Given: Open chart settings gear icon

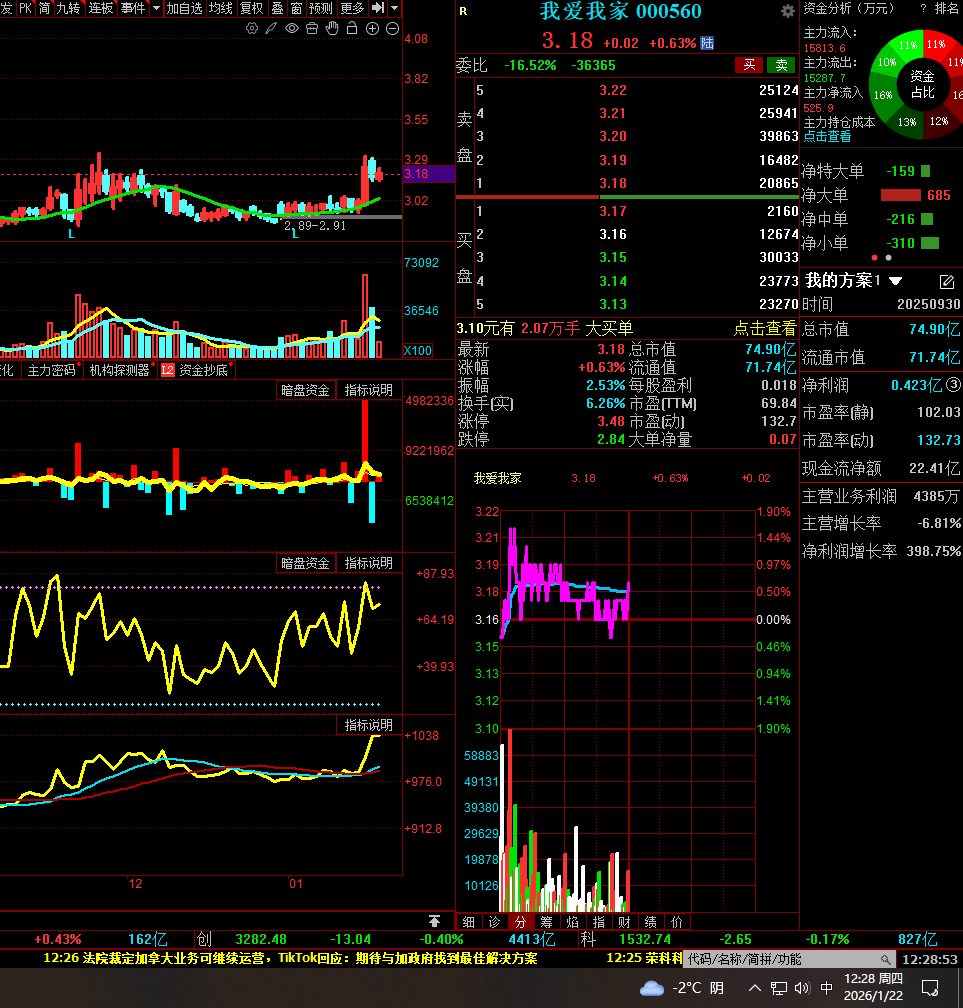Looking at the screenshot, I should pos(252,28).
